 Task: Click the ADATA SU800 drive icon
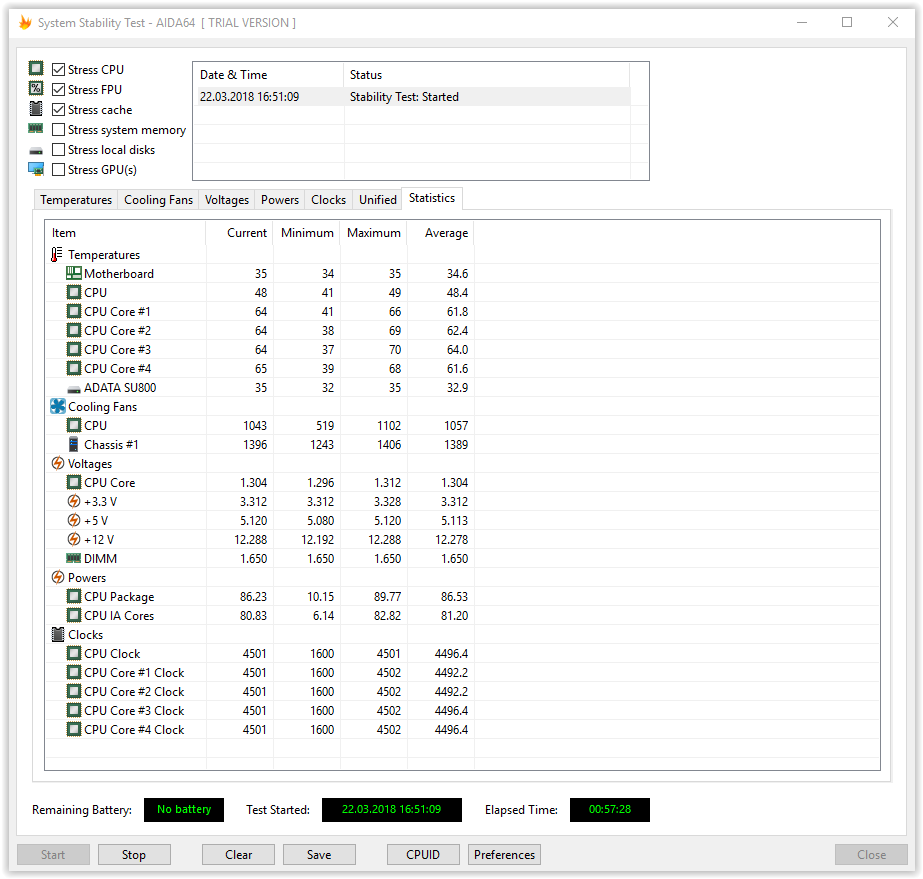point(74,388)
